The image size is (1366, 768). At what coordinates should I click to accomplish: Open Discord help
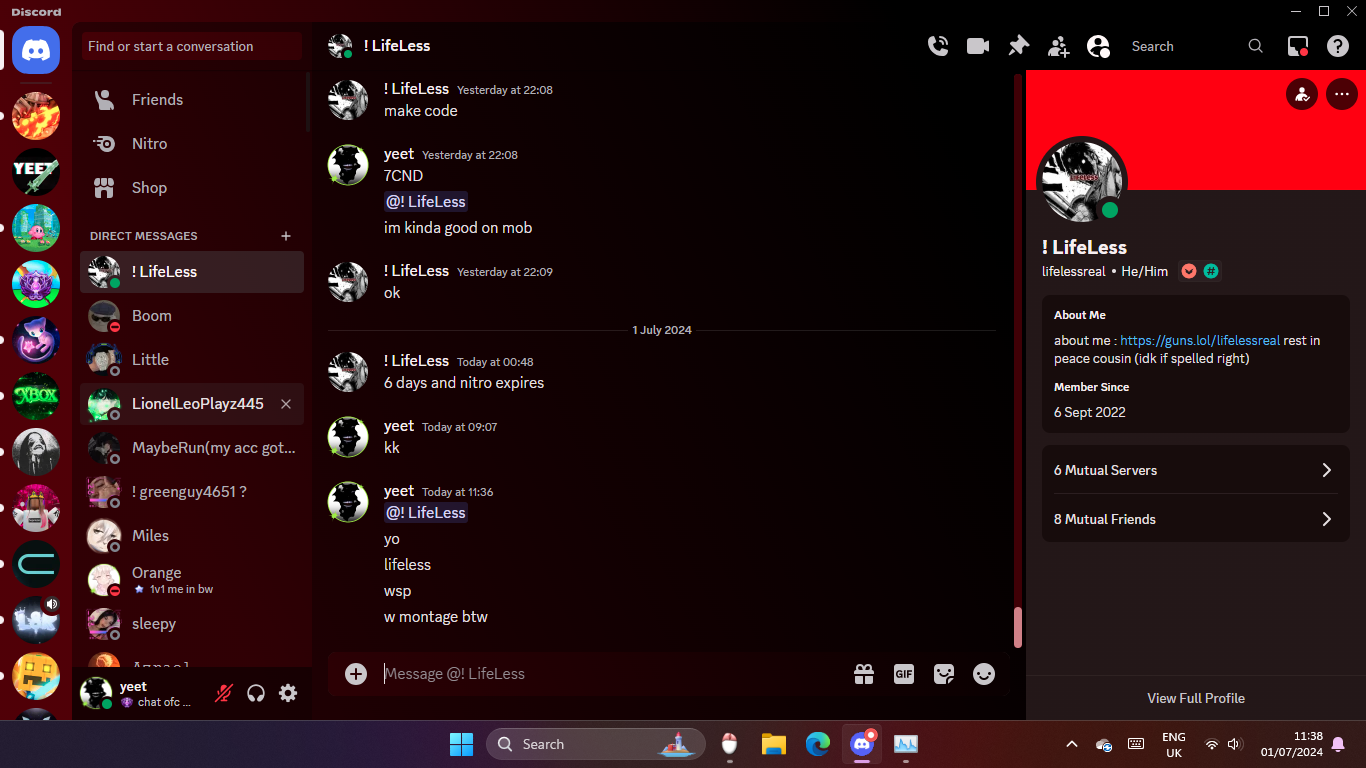pos(1338,46)
